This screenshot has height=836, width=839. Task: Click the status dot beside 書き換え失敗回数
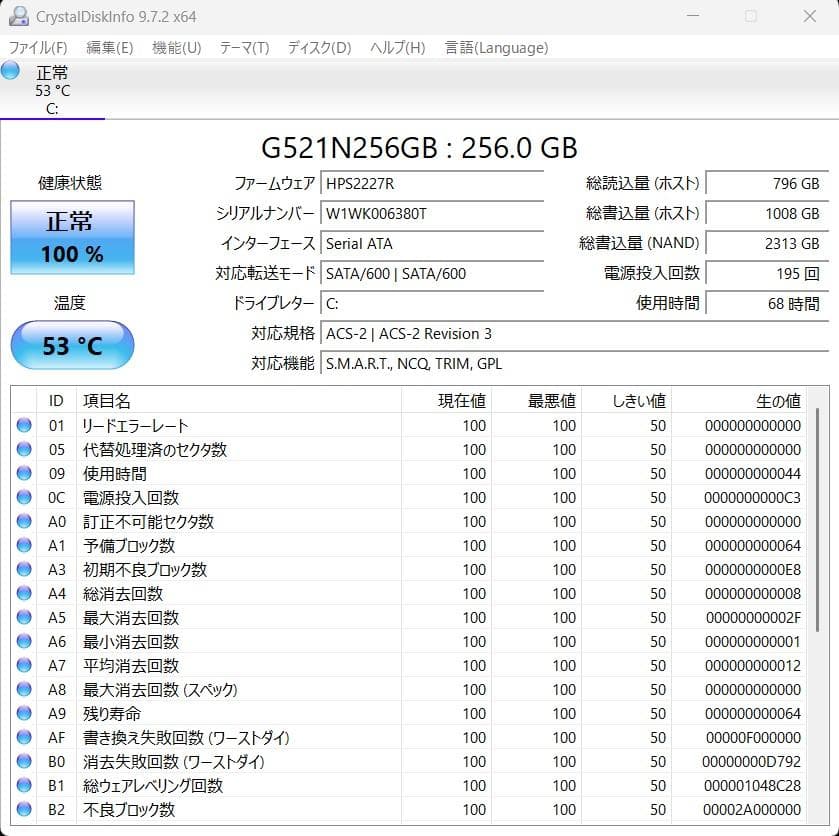click(23, 737)
